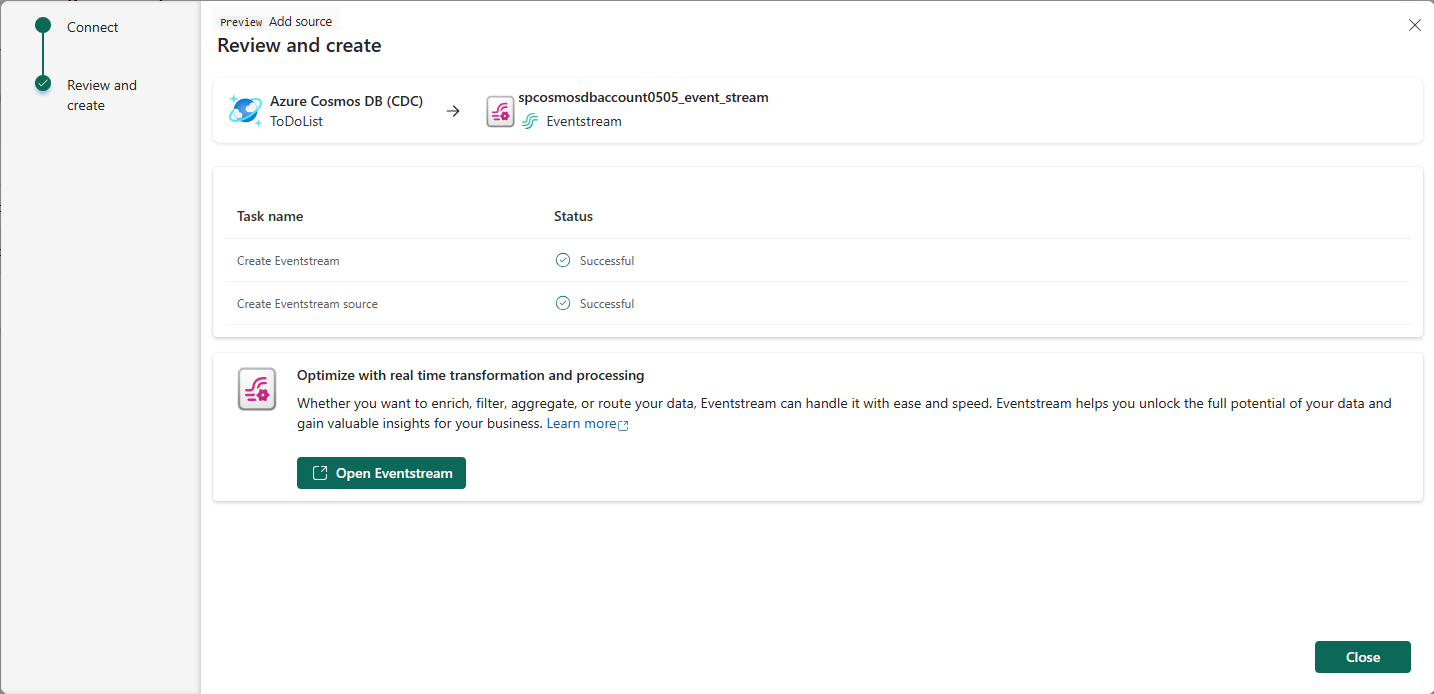Click the Connect step circle indicator
Image resolution: width=1434 pixels, height=694 pixels.
click(x=43, y=25)
